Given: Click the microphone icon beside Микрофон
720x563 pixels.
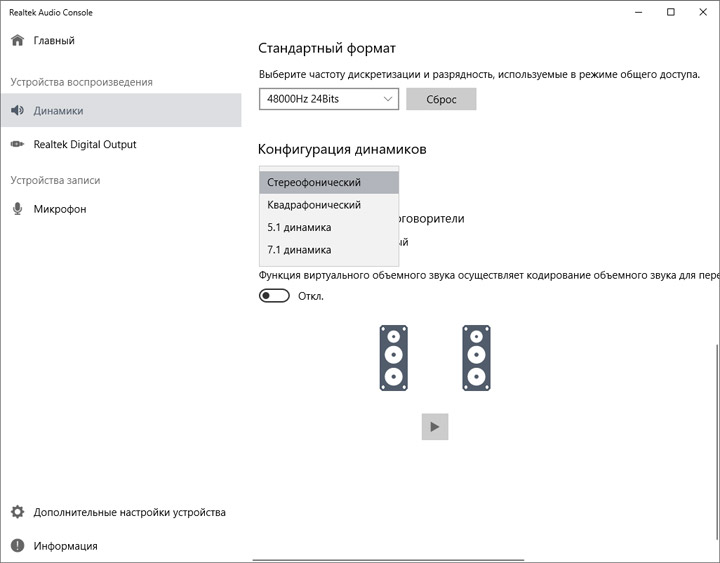Looking at the screenshot, I should click(x=17, y=209).
